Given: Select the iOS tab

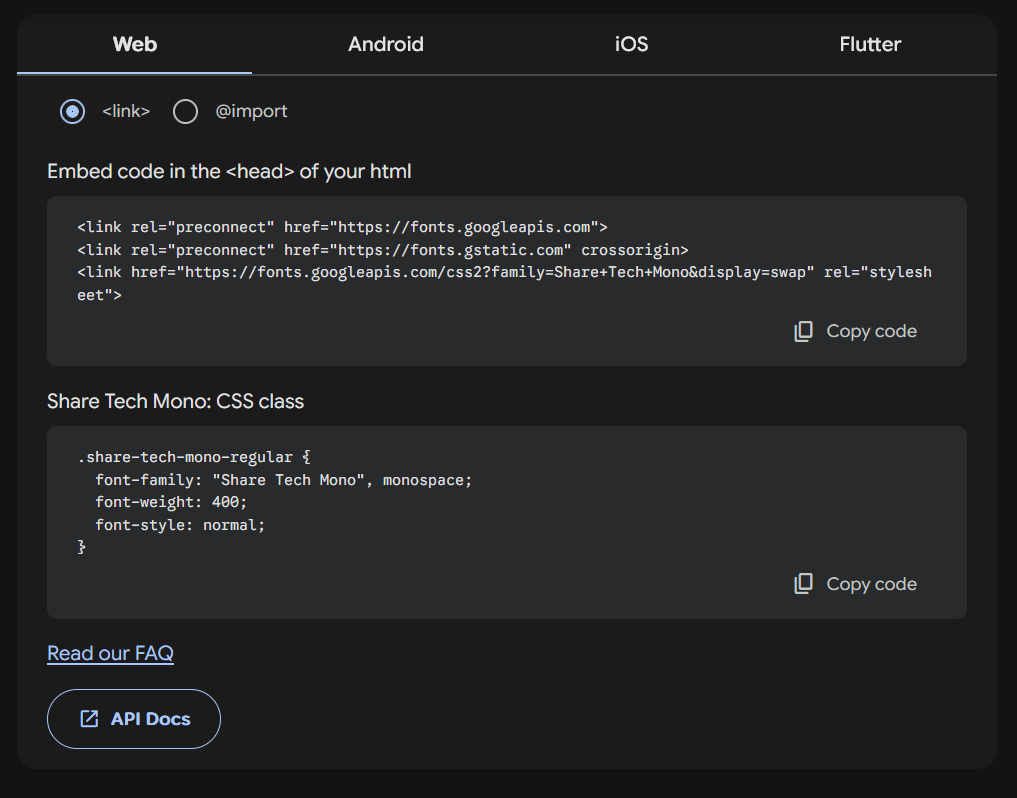Looking at the screenshot, I should (631, 44).
